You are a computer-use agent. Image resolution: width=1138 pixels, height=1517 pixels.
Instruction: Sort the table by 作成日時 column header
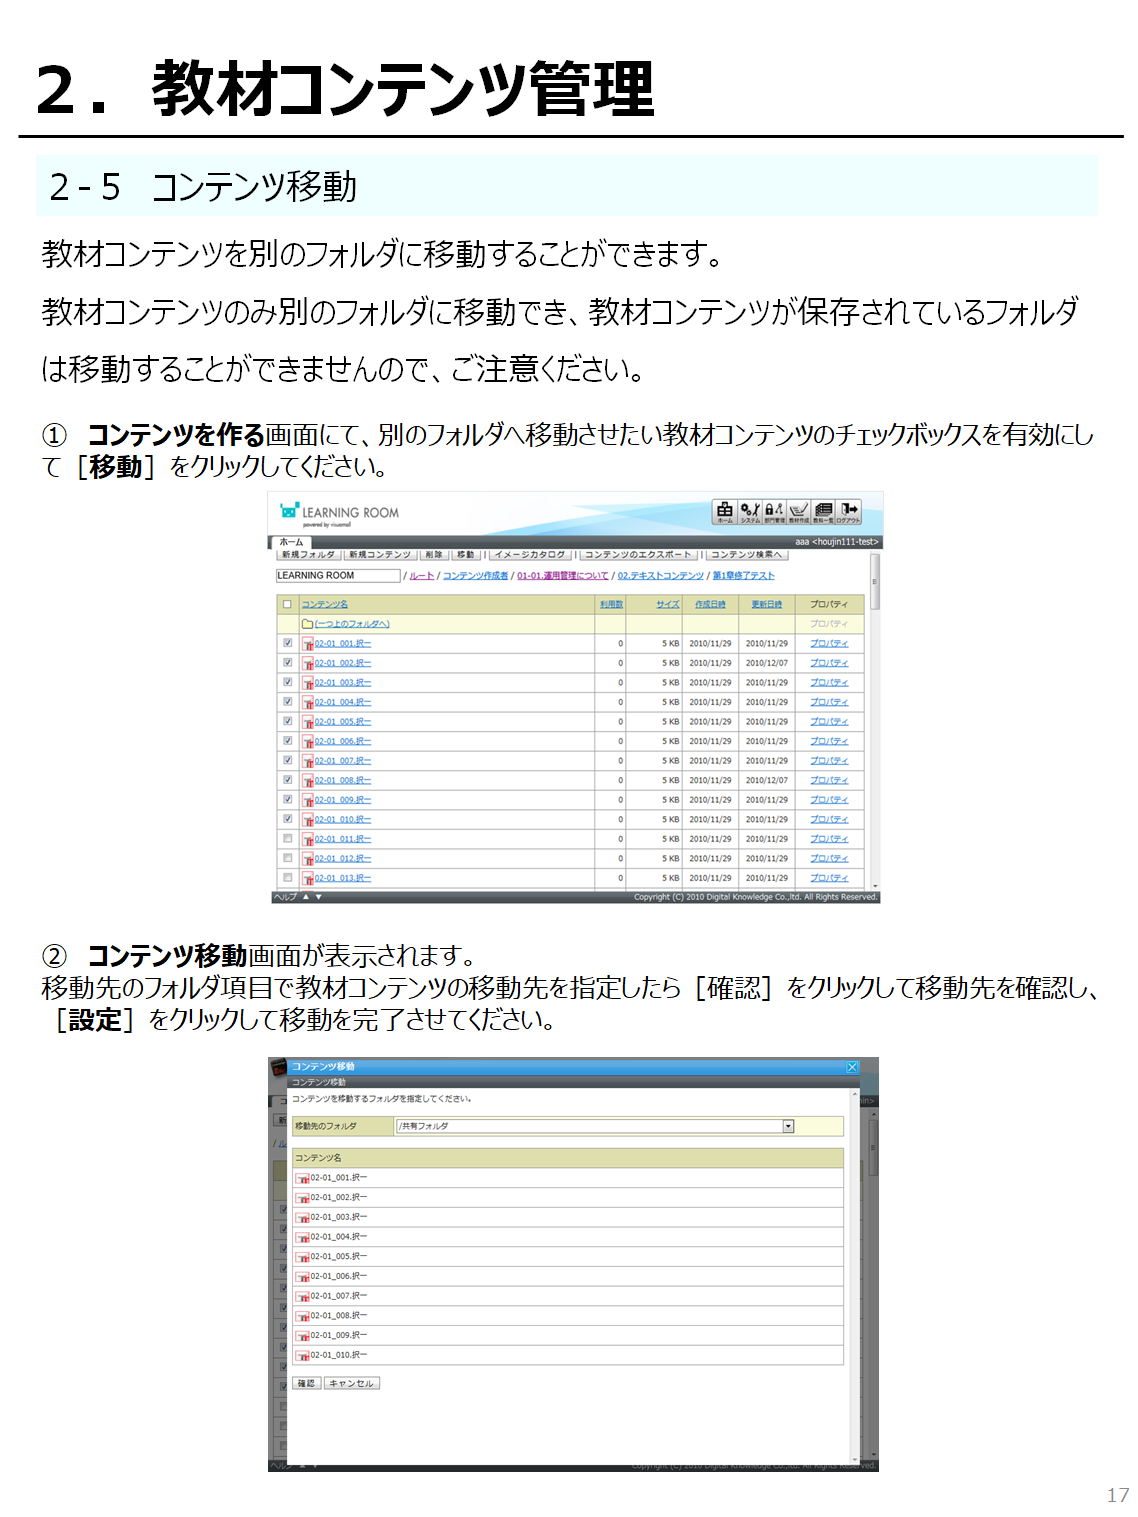coord(710,604)
